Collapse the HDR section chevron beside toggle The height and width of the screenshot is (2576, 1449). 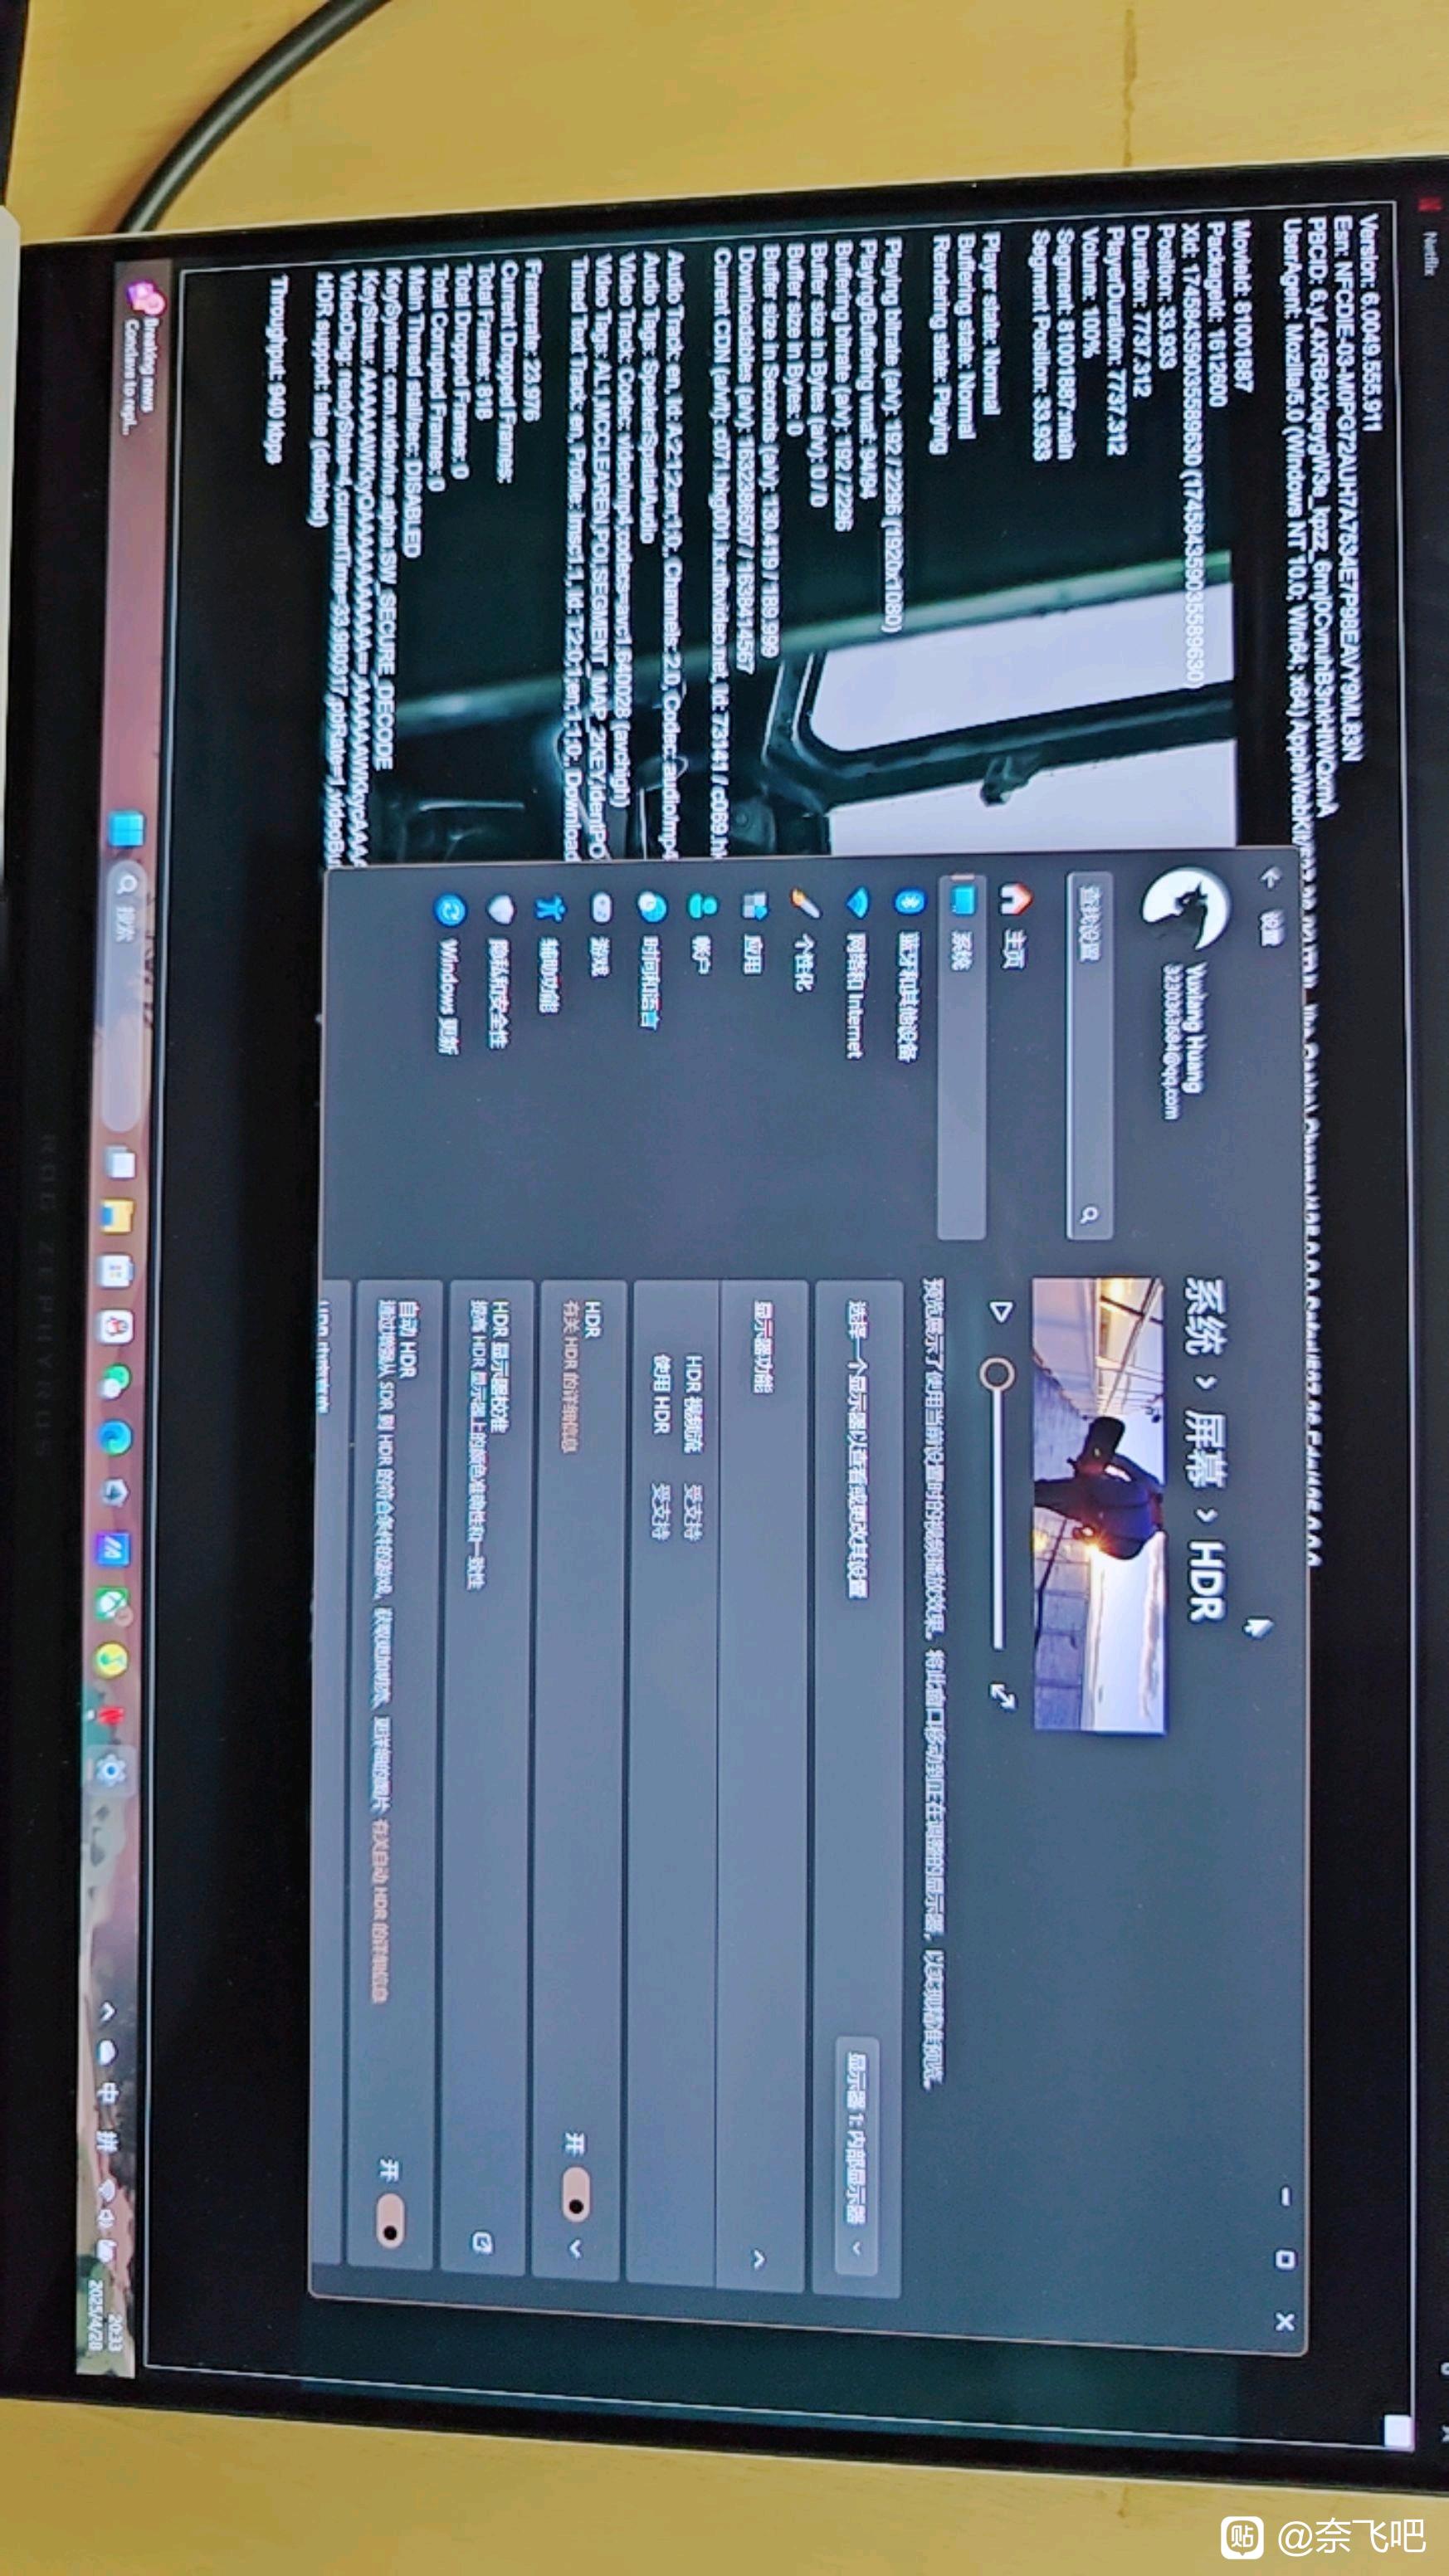[575, 2248]
